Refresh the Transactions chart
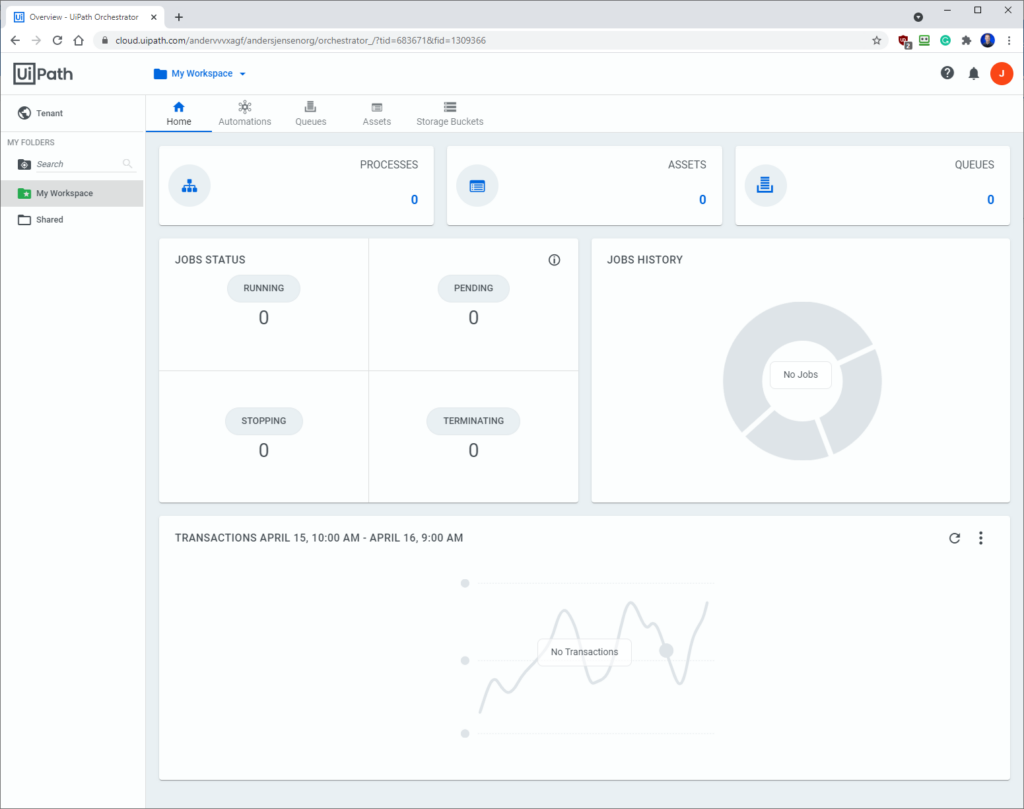Screen dimensions: 1024x809 (955, 538)
